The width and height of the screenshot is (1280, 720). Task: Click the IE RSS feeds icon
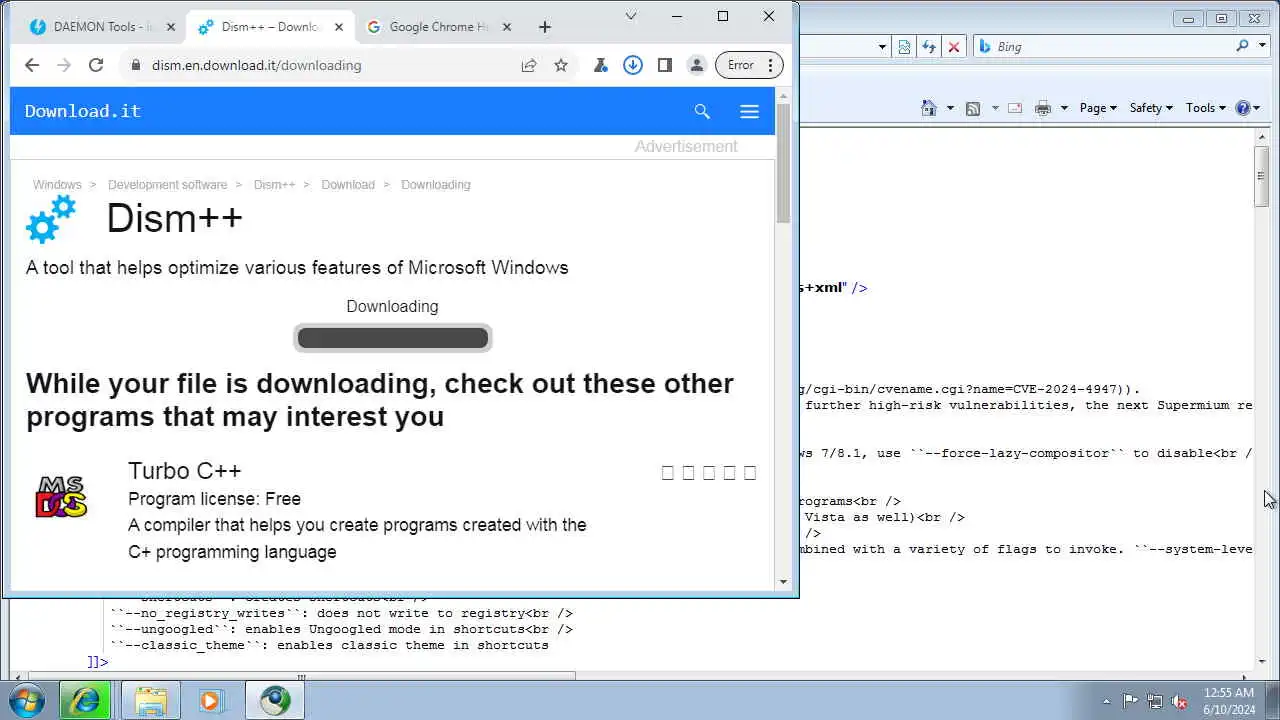click(973, 108)
